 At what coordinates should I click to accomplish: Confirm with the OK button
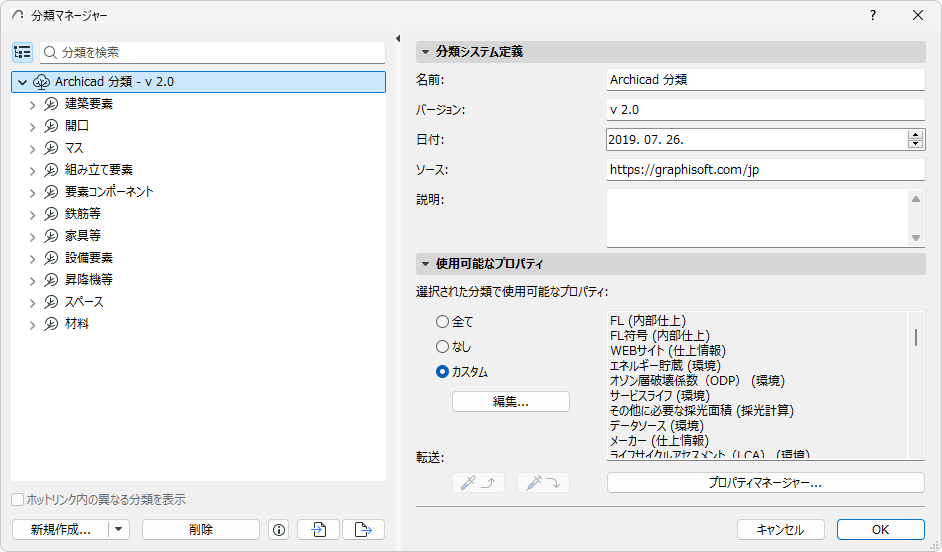coord(881,530)
